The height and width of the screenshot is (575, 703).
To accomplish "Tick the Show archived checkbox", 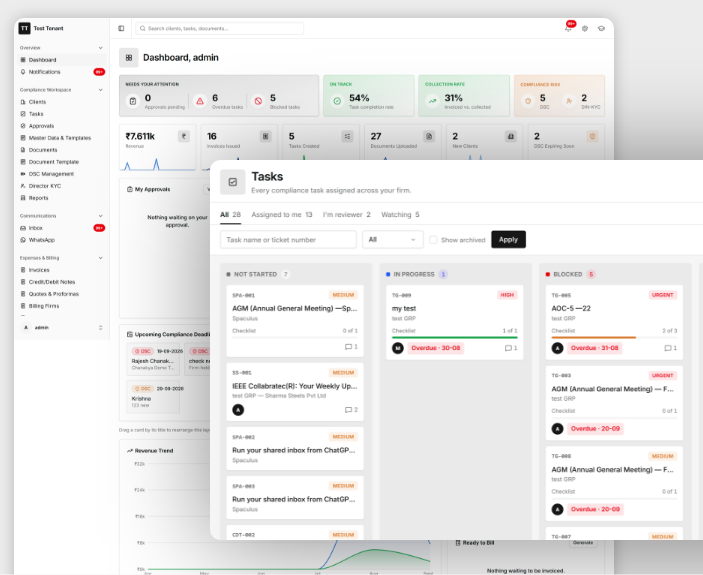I will tap(433, 240).
